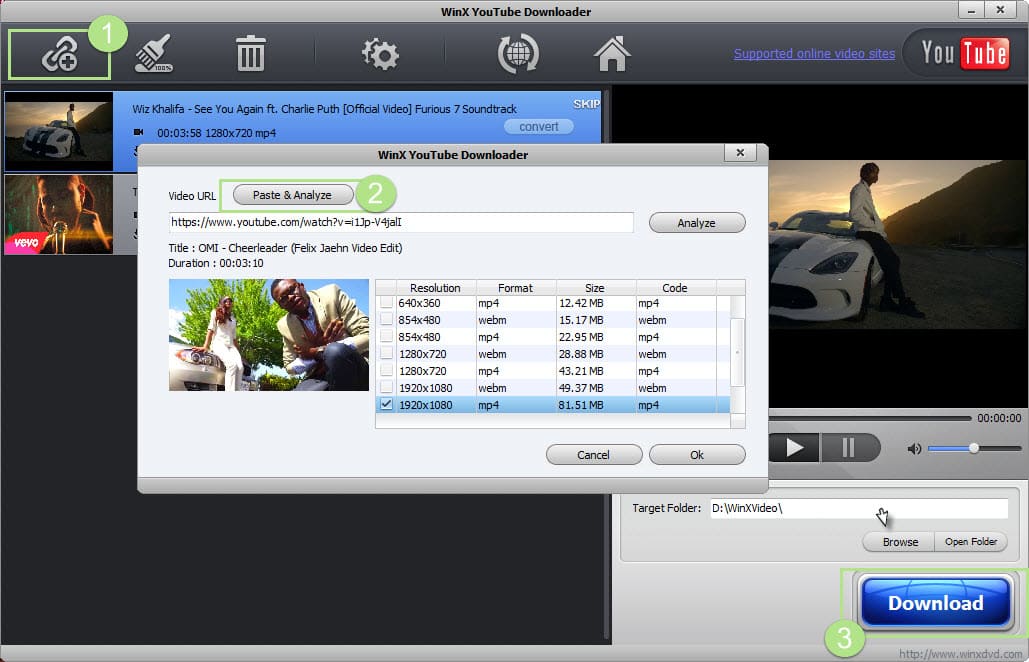This screenshot has width=1029, height=662.
Task: Click in the Video URL input field
Action: coord(401,222)
